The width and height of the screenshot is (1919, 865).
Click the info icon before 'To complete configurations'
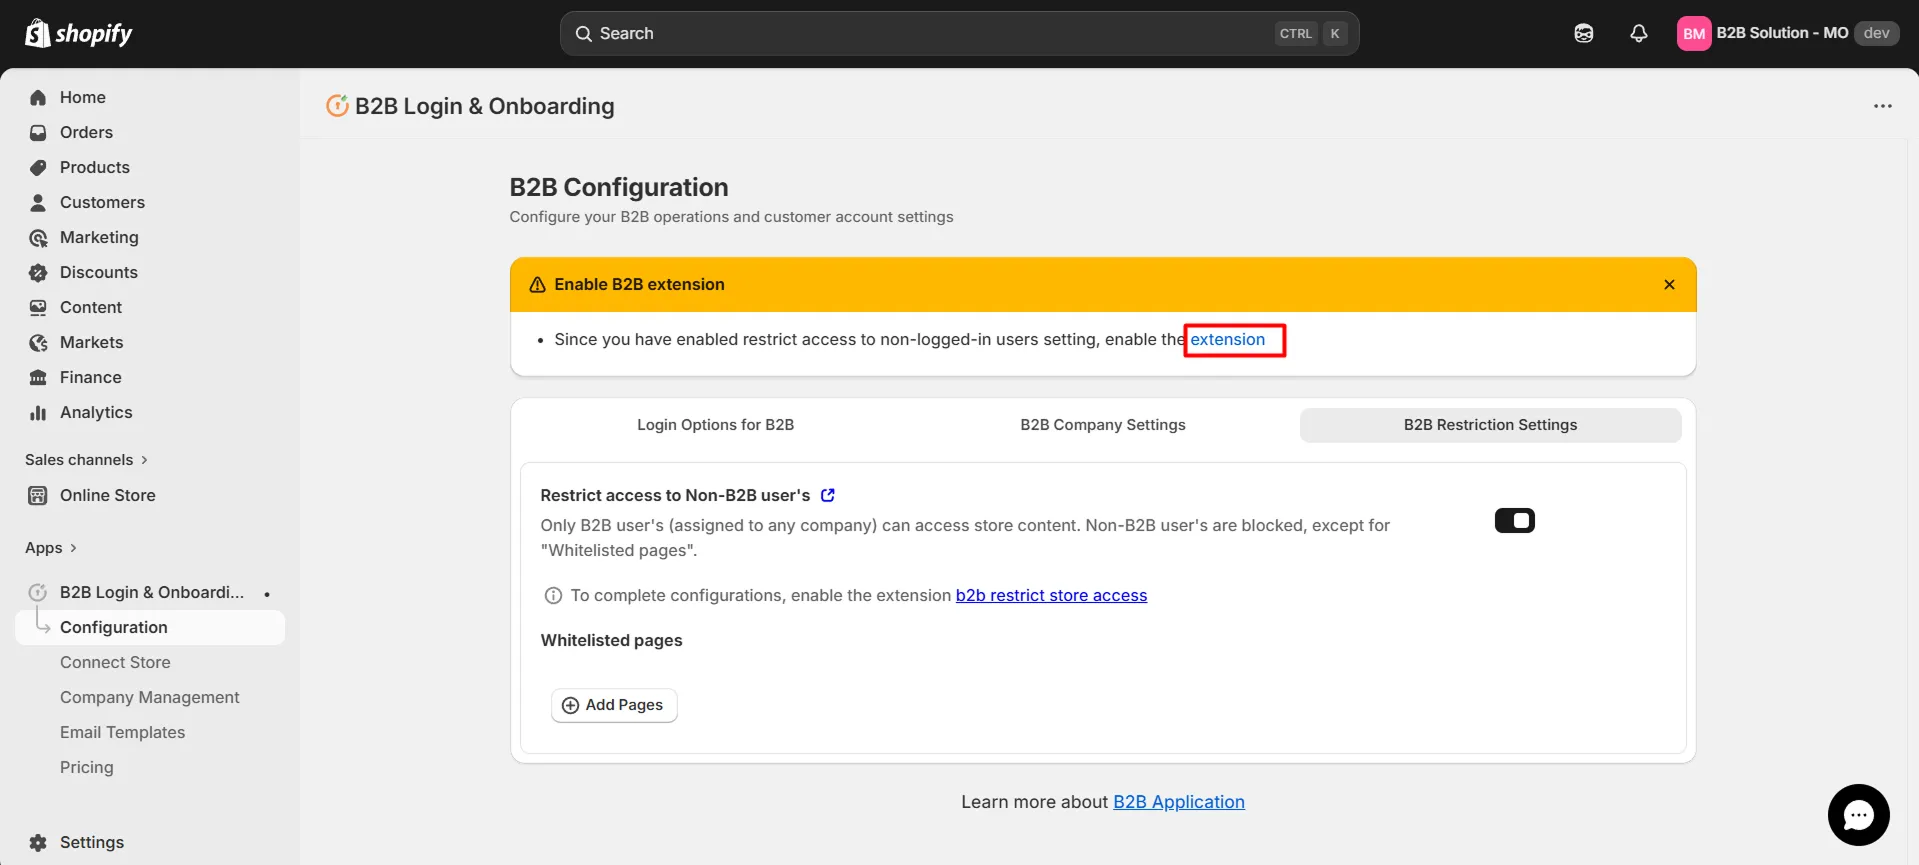[553, 595]
